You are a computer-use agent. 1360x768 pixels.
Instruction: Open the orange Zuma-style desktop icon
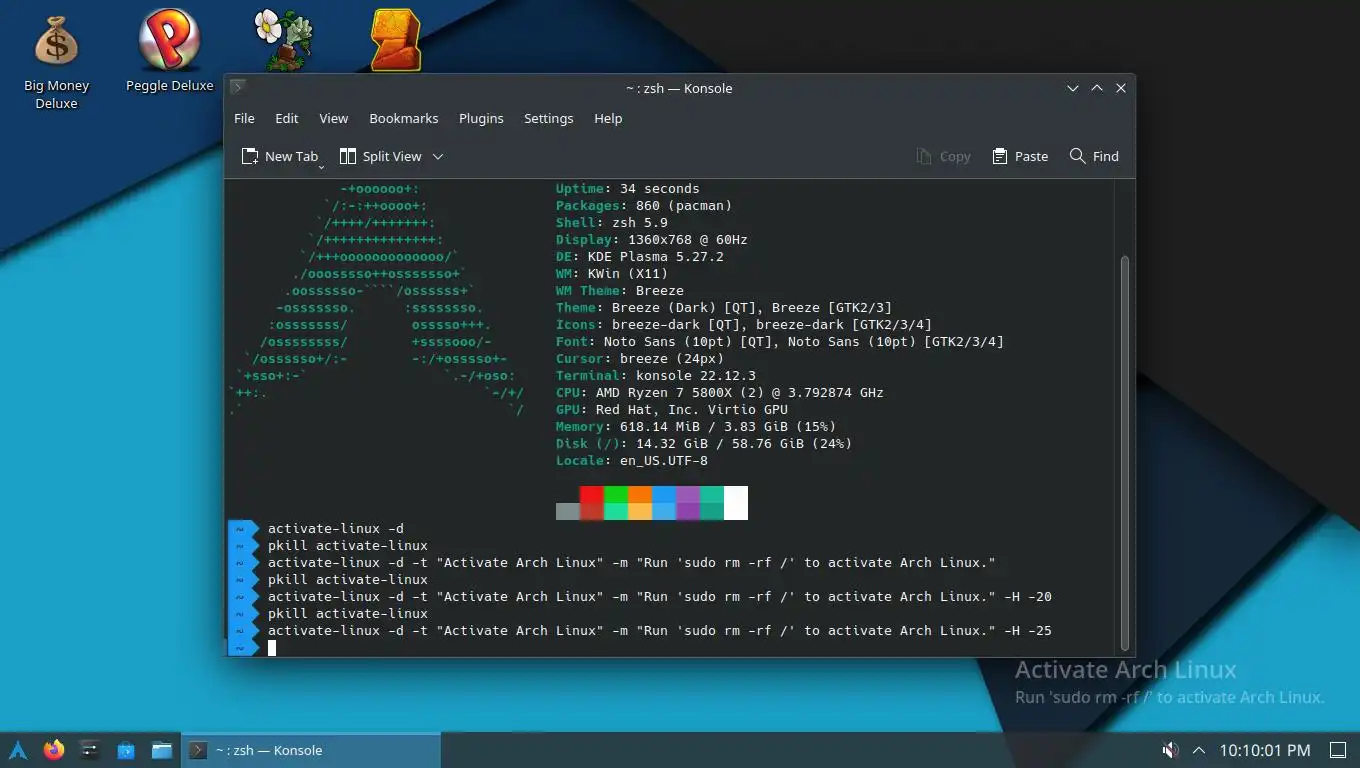click(396, 40)
